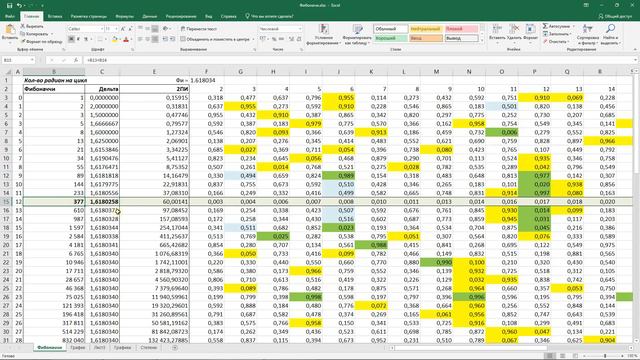Apply the Обычный cell style
The image size is (640, 360).
pyautogui.click(x=391, y=29)
